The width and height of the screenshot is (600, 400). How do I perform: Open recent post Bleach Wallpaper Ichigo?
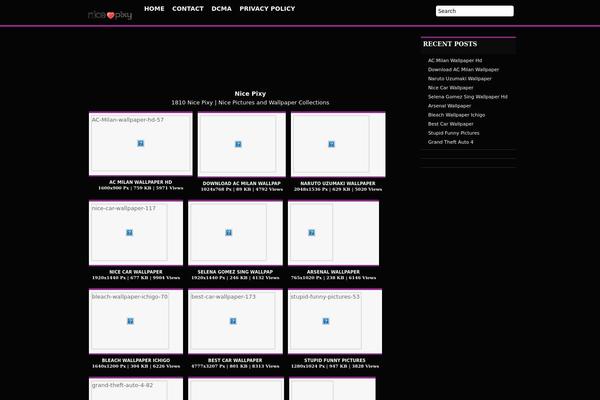point(457,115)
